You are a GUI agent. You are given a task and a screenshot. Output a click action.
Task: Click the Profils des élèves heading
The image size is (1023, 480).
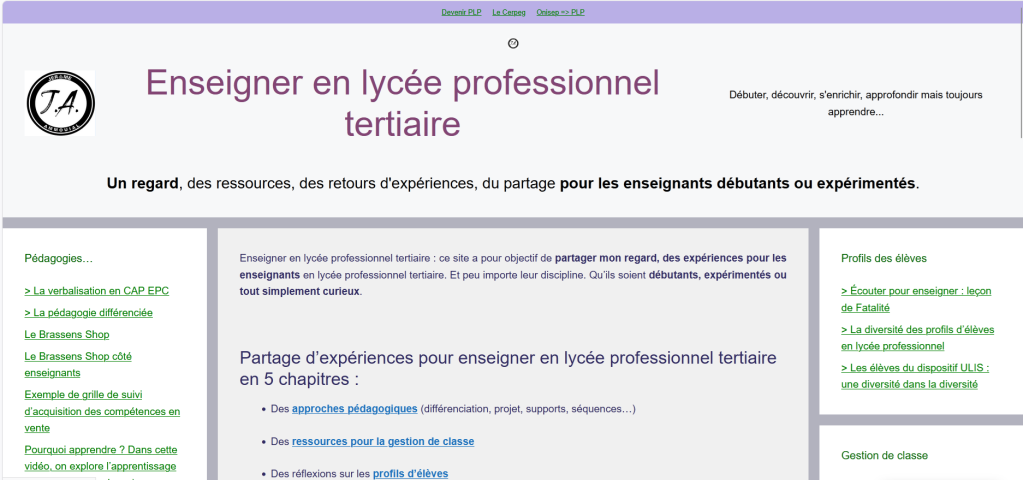pos(884,258)
